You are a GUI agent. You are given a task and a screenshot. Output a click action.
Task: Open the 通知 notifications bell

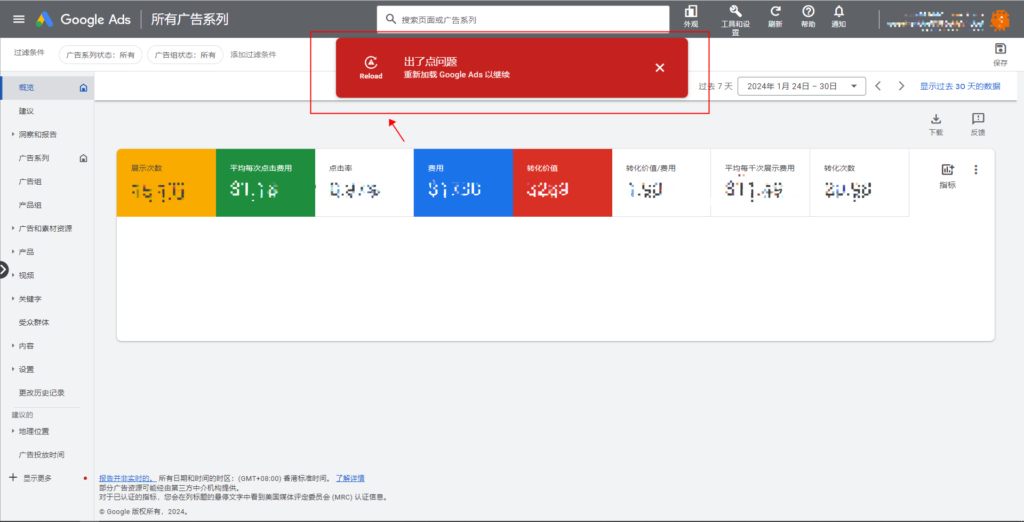click(839, 11)
